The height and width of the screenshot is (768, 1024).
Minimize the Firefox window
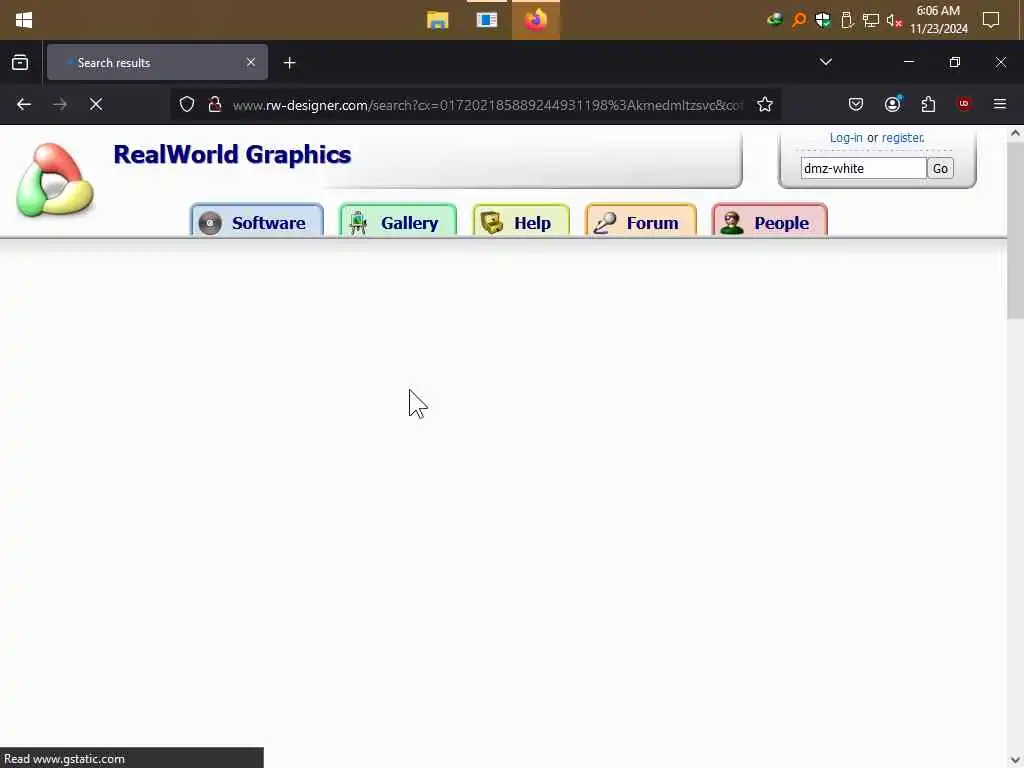(908, 62)
